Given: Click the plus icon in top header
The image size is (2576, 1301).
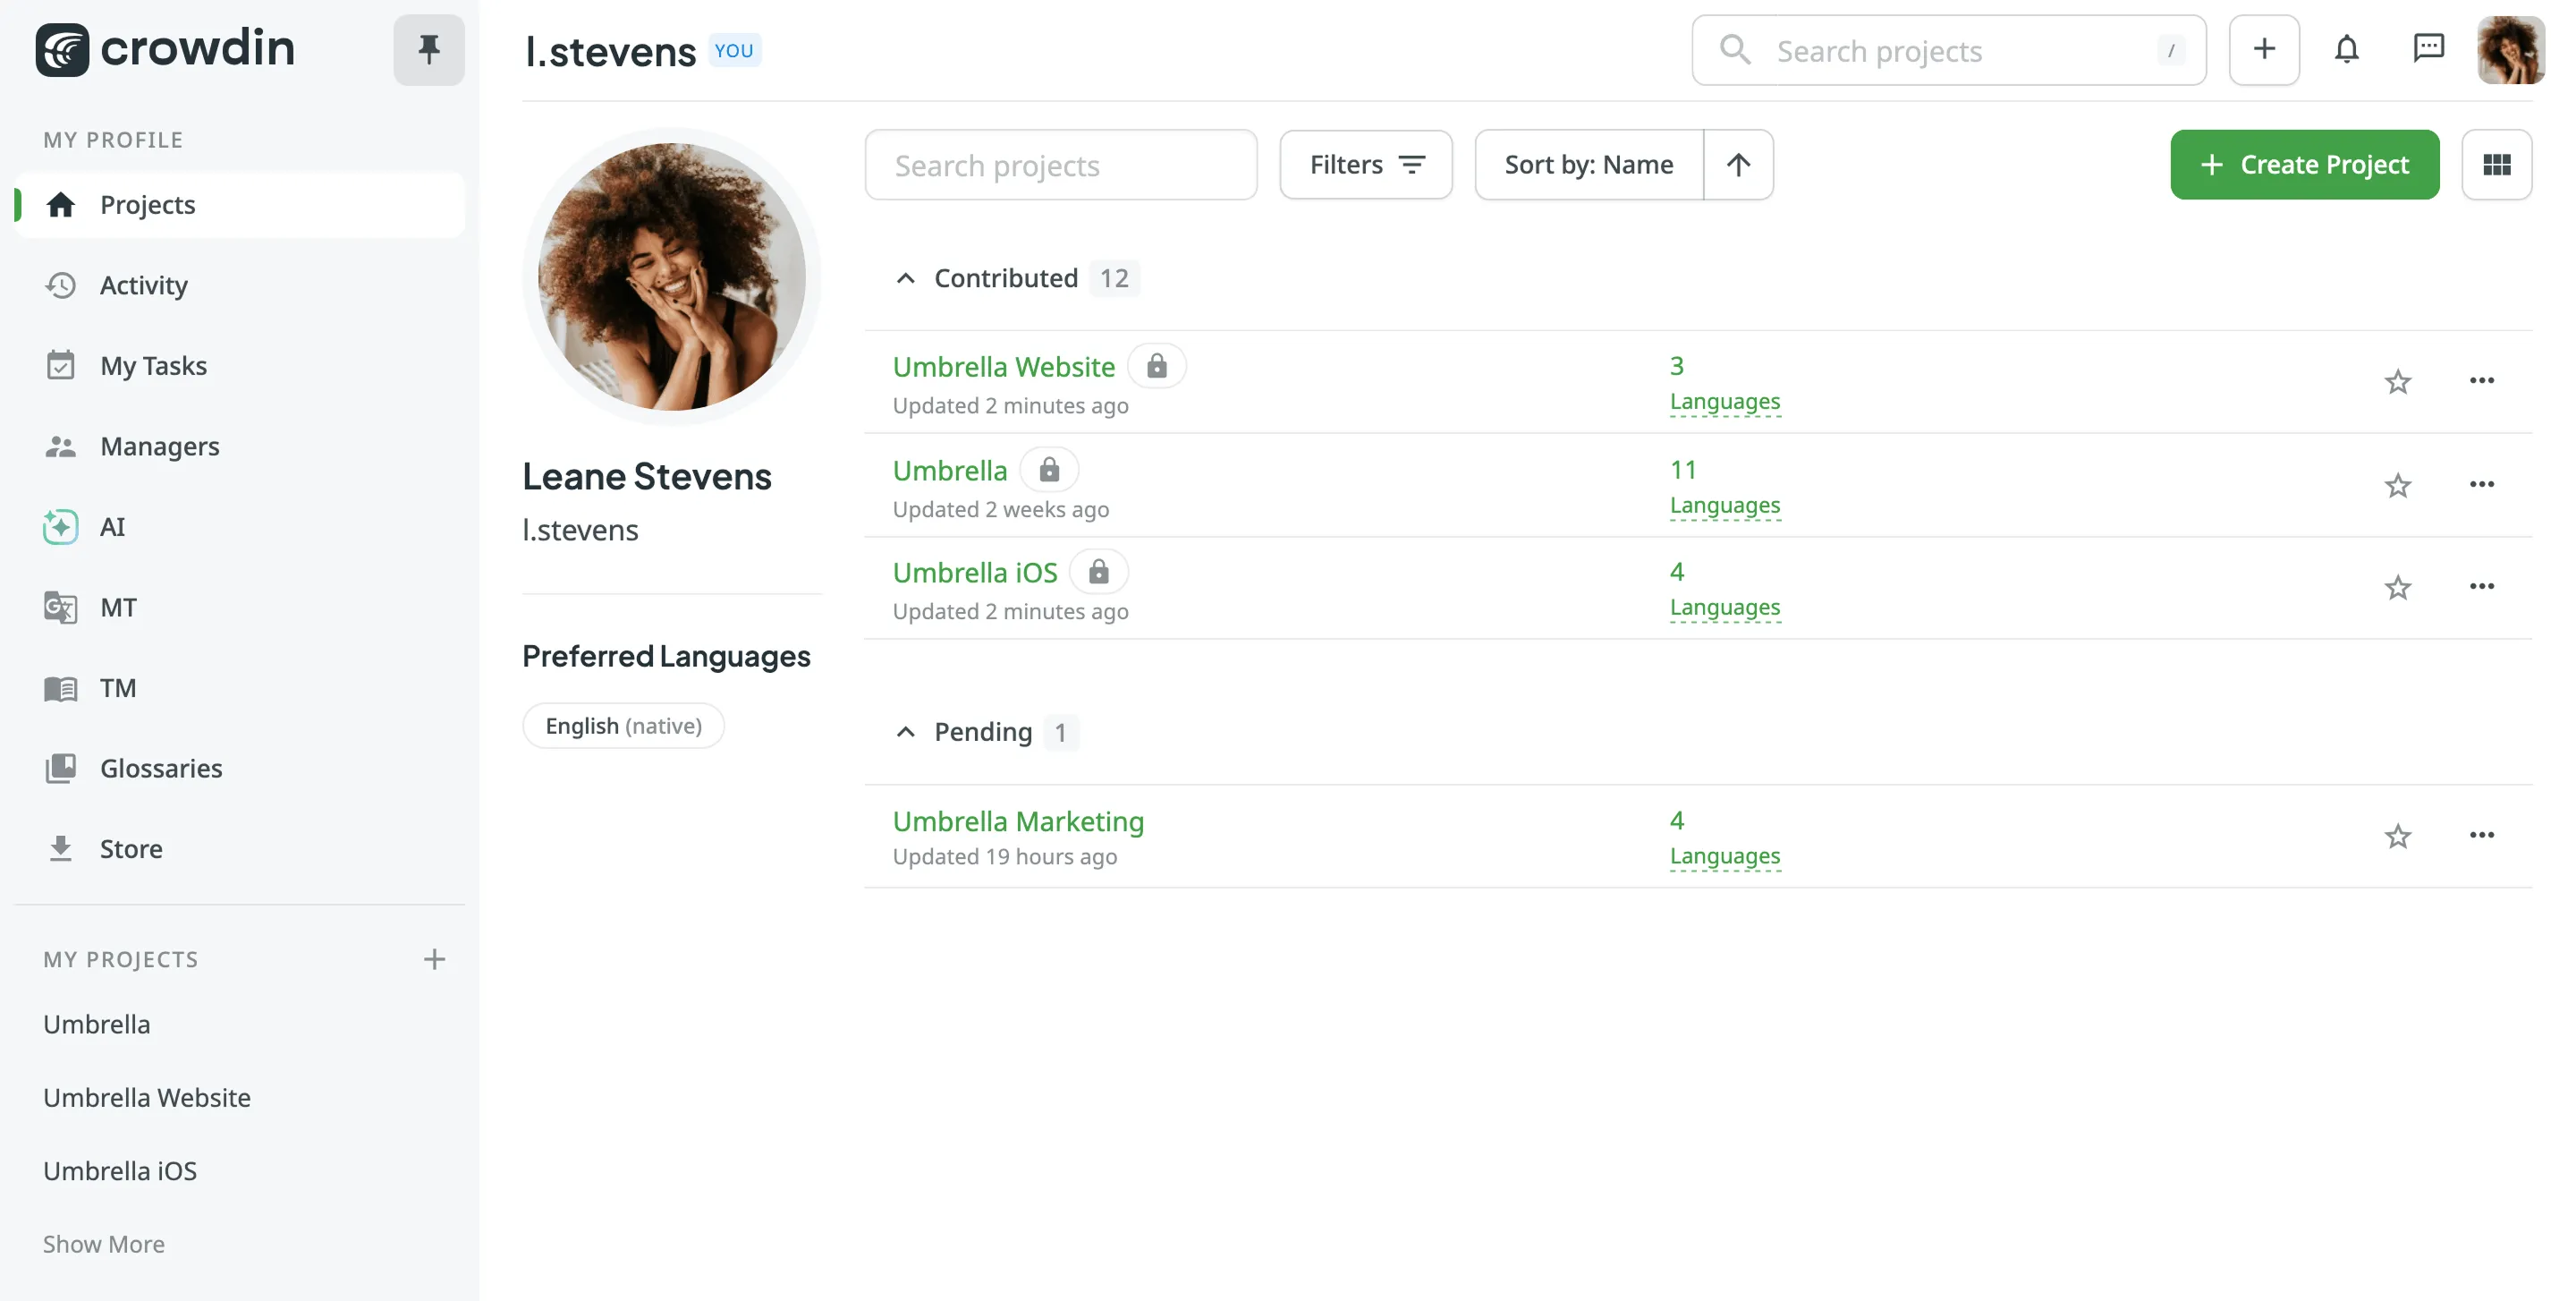Looking at the screenshot, I should click(2264, 49).
